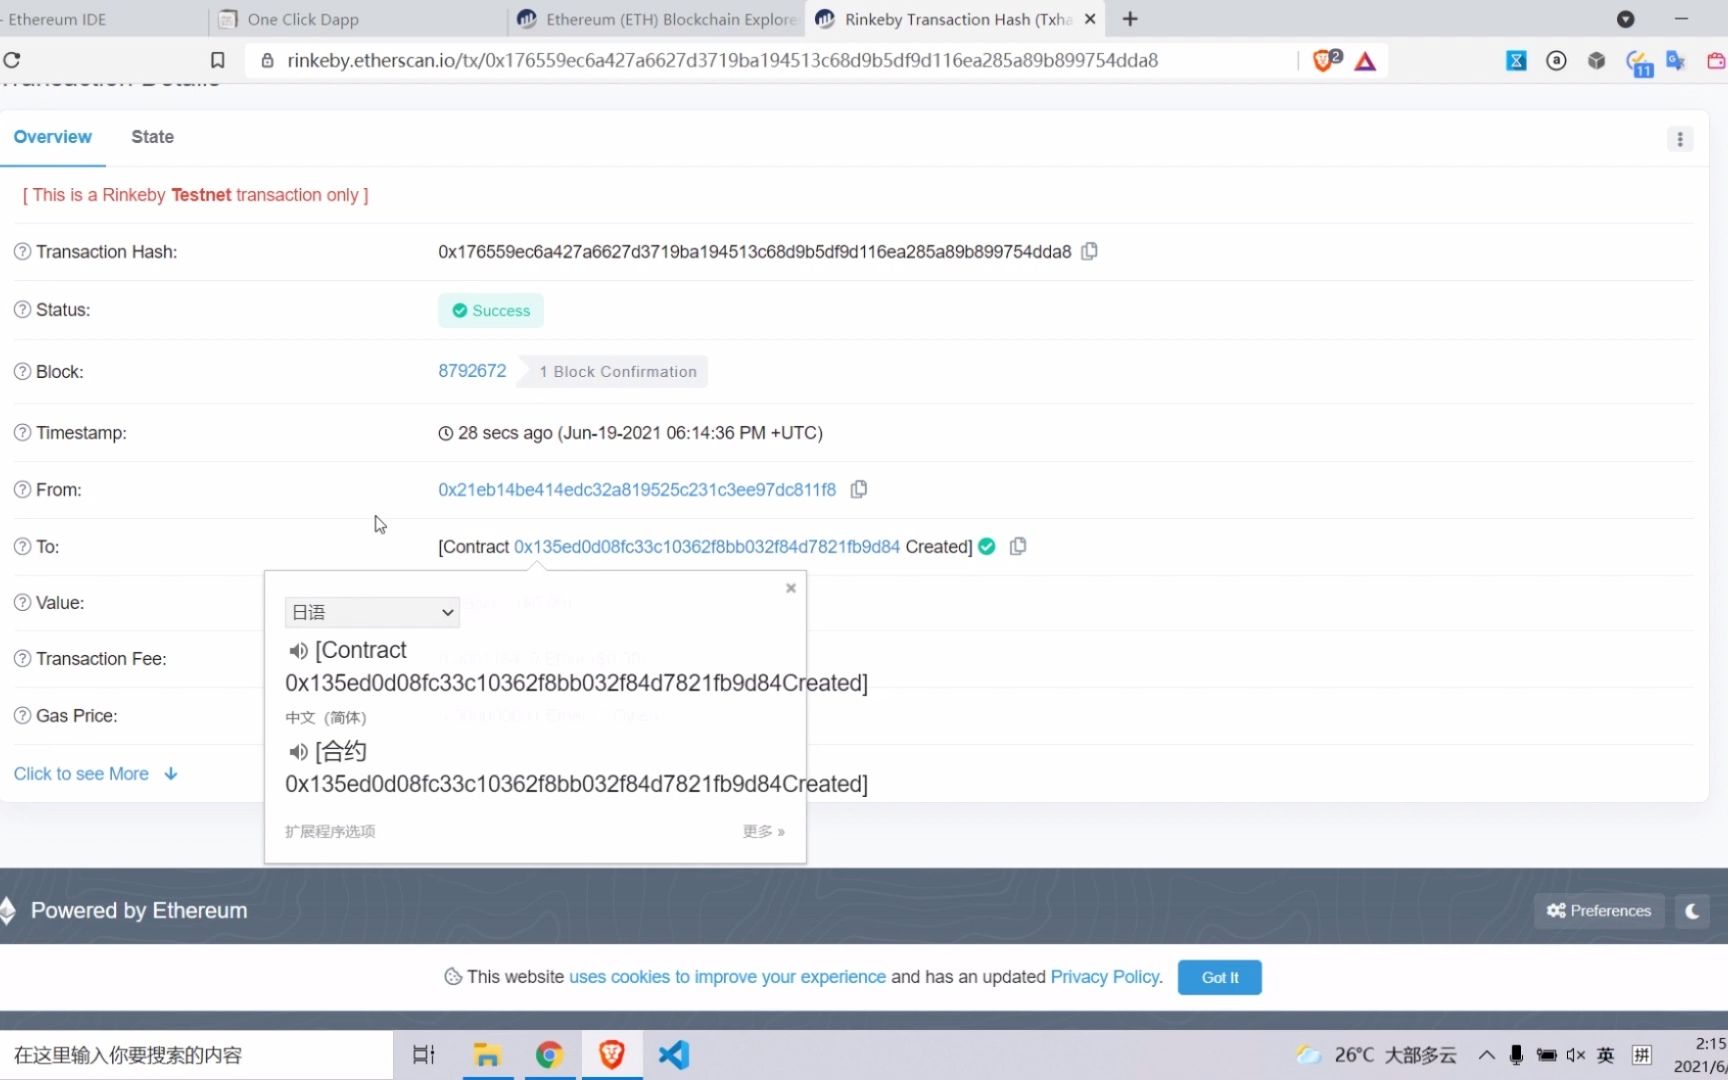Open the translate extension icon
Viewport: 1728px width, 1080px height.
point(1676,61)
